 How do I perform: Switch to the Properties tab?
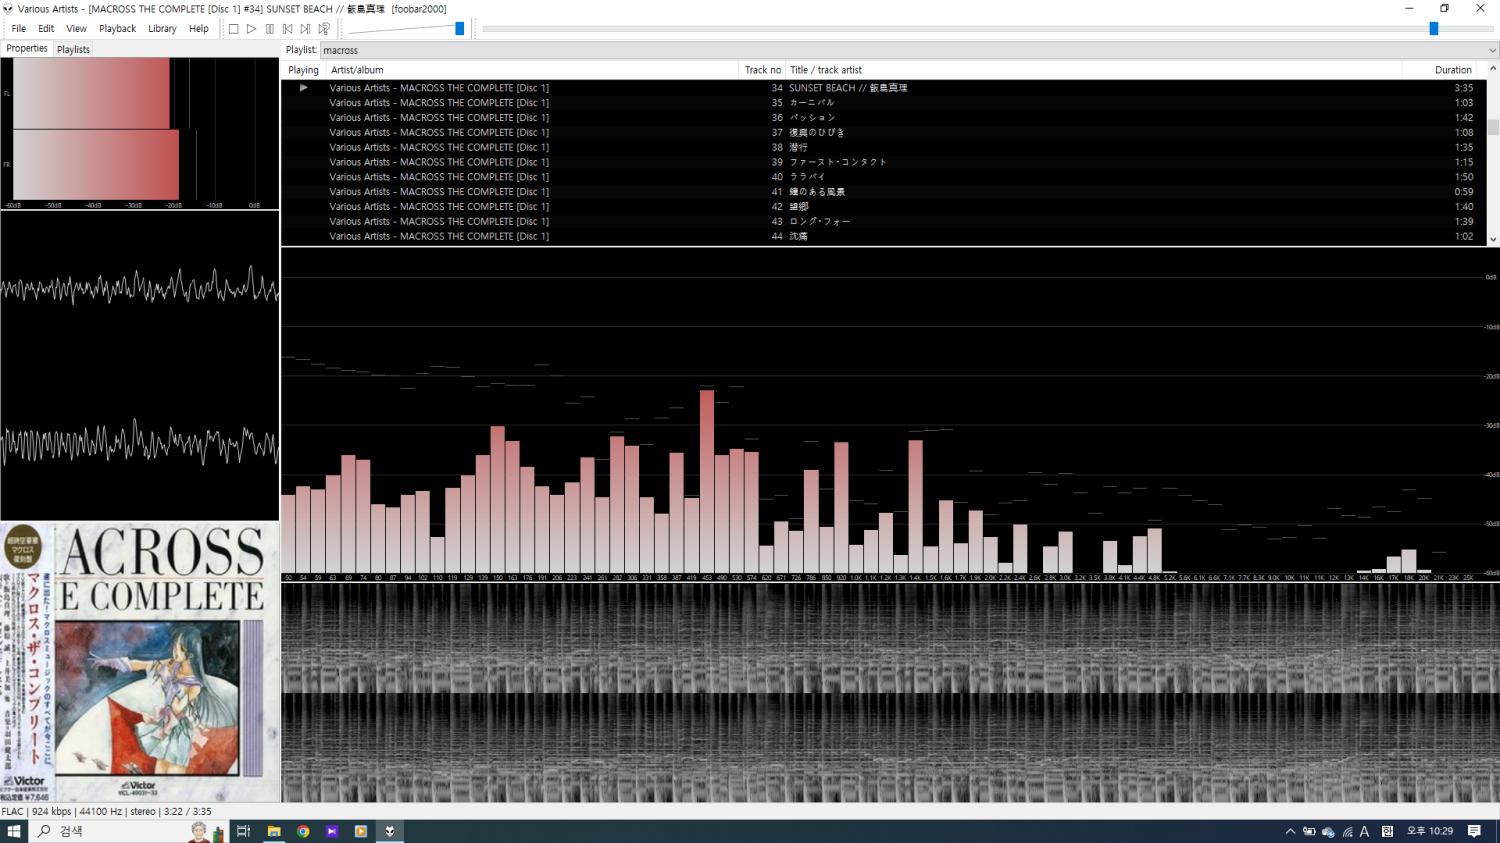coord(27,48)
